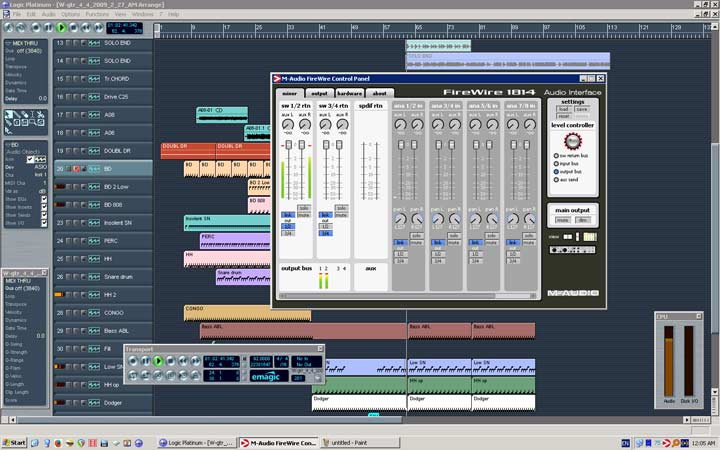720x450 pixels.
Task: Open the Transport window options arrow button
Action: (317, 378)
